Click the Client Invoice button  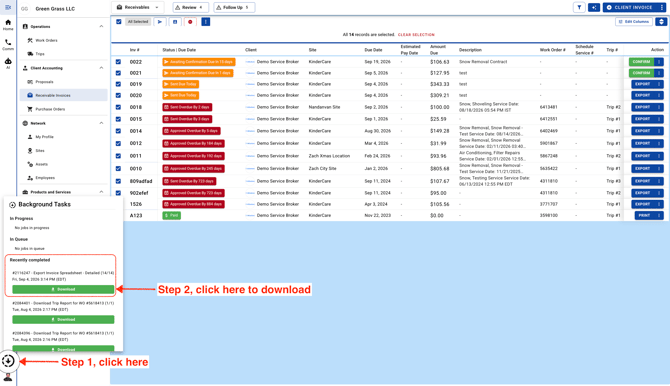pos(630,7)
